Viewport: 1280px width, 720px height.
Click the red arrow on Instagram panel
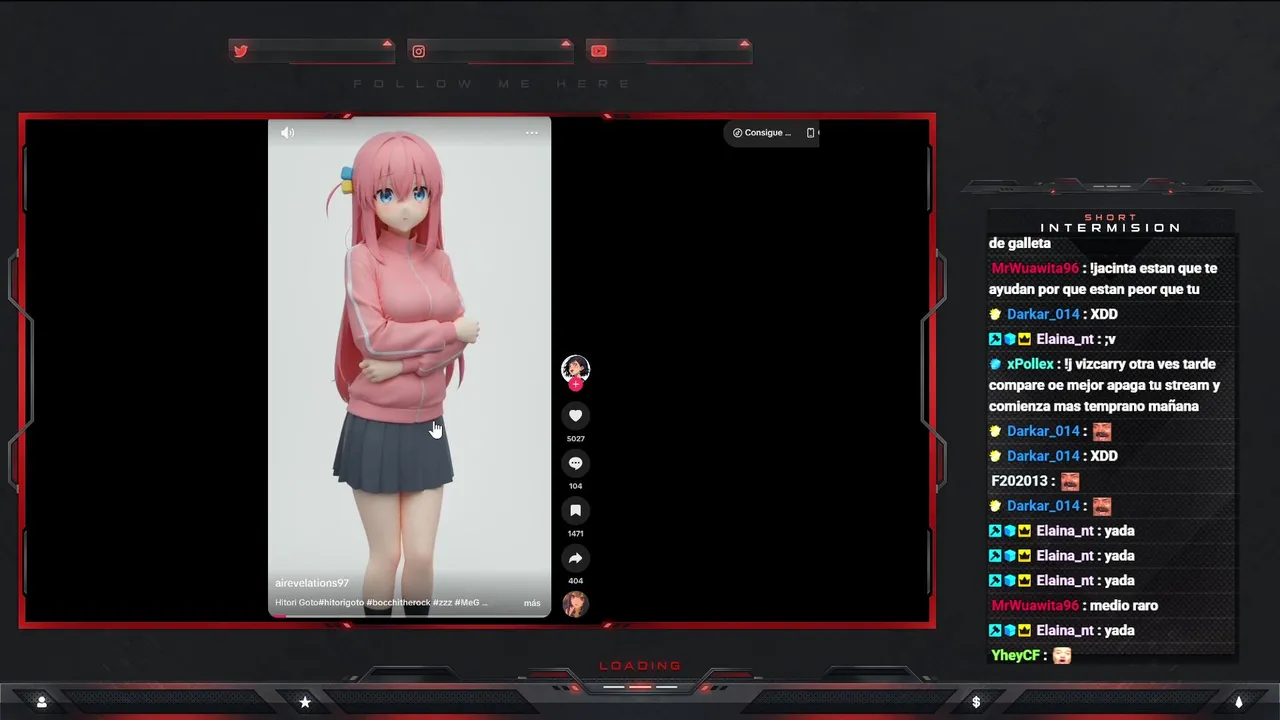click(x=566, y=44)
